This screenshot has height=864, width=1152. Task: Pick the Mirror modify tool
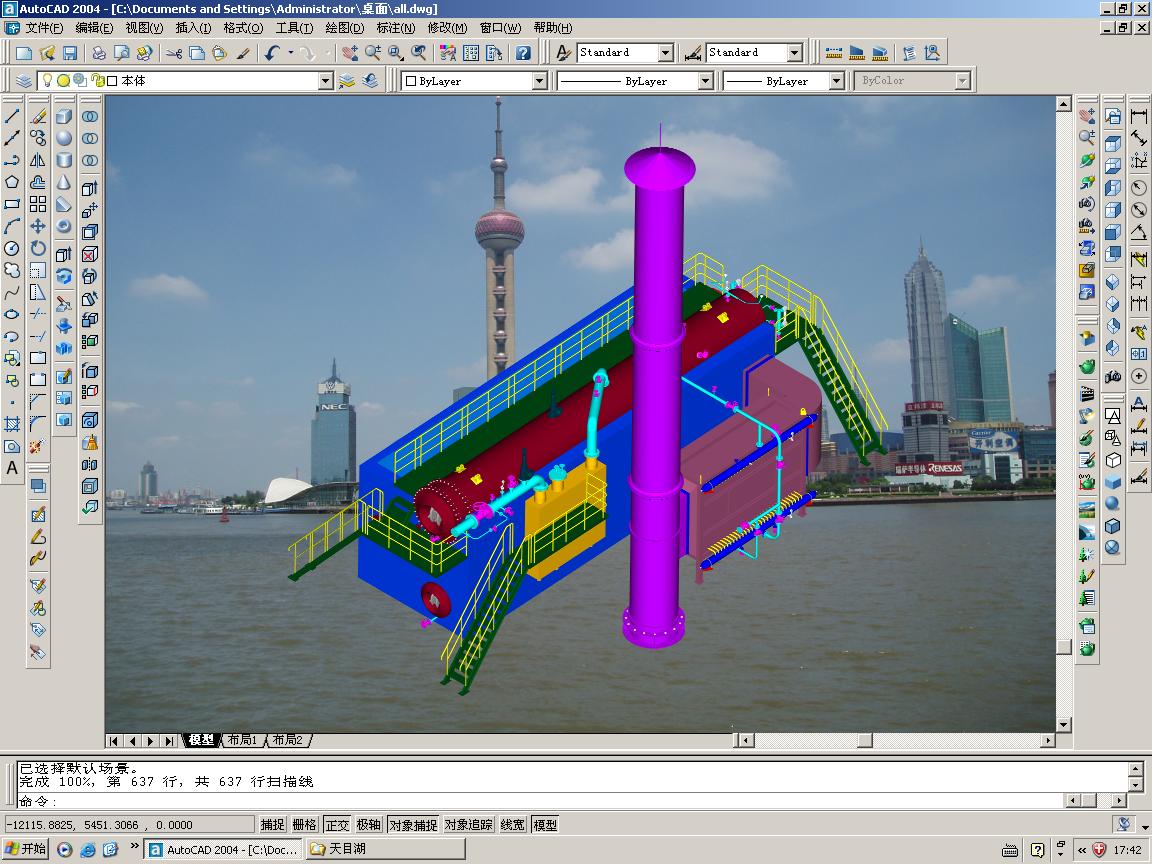tap(38, 160)
